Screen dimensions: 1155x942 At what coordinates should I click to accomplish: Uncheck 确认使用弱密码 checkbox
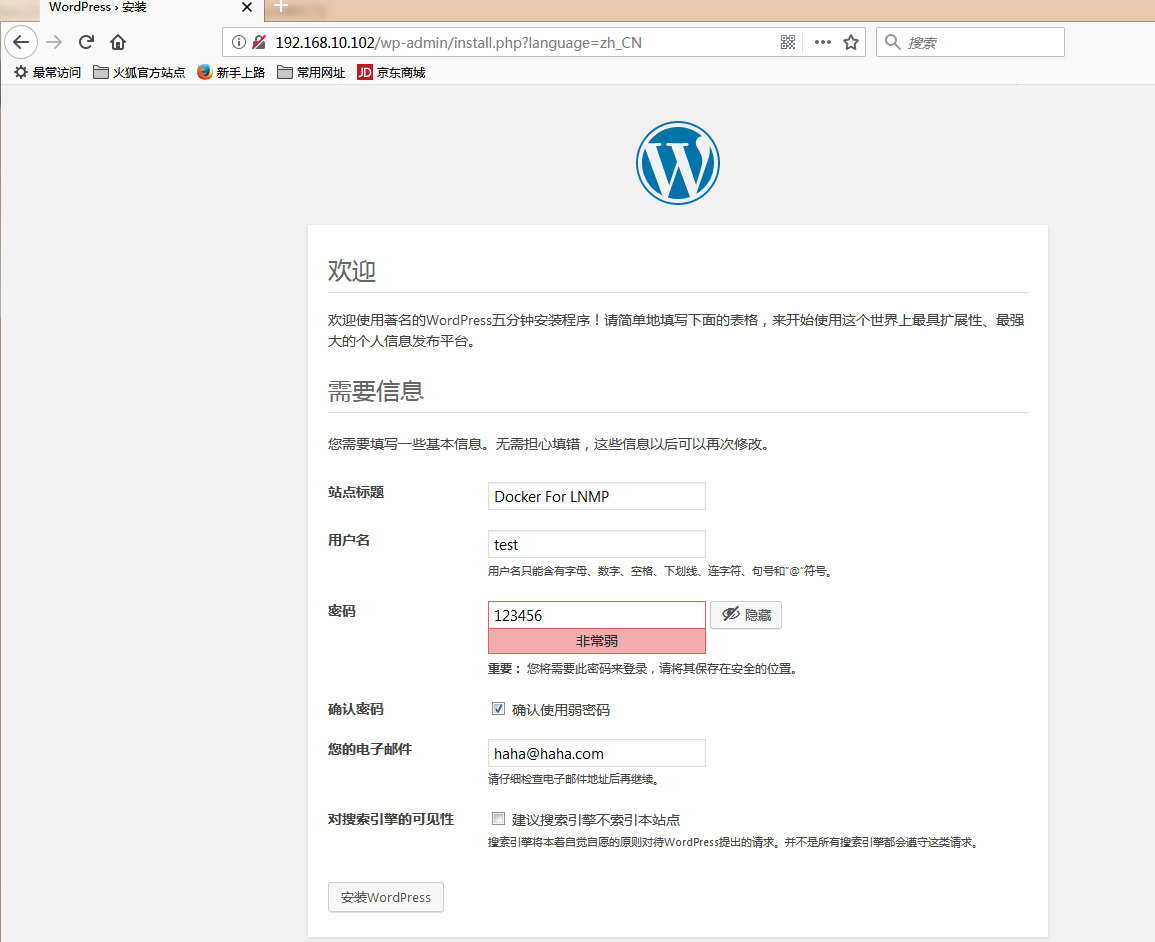click(x=499, y=709)
